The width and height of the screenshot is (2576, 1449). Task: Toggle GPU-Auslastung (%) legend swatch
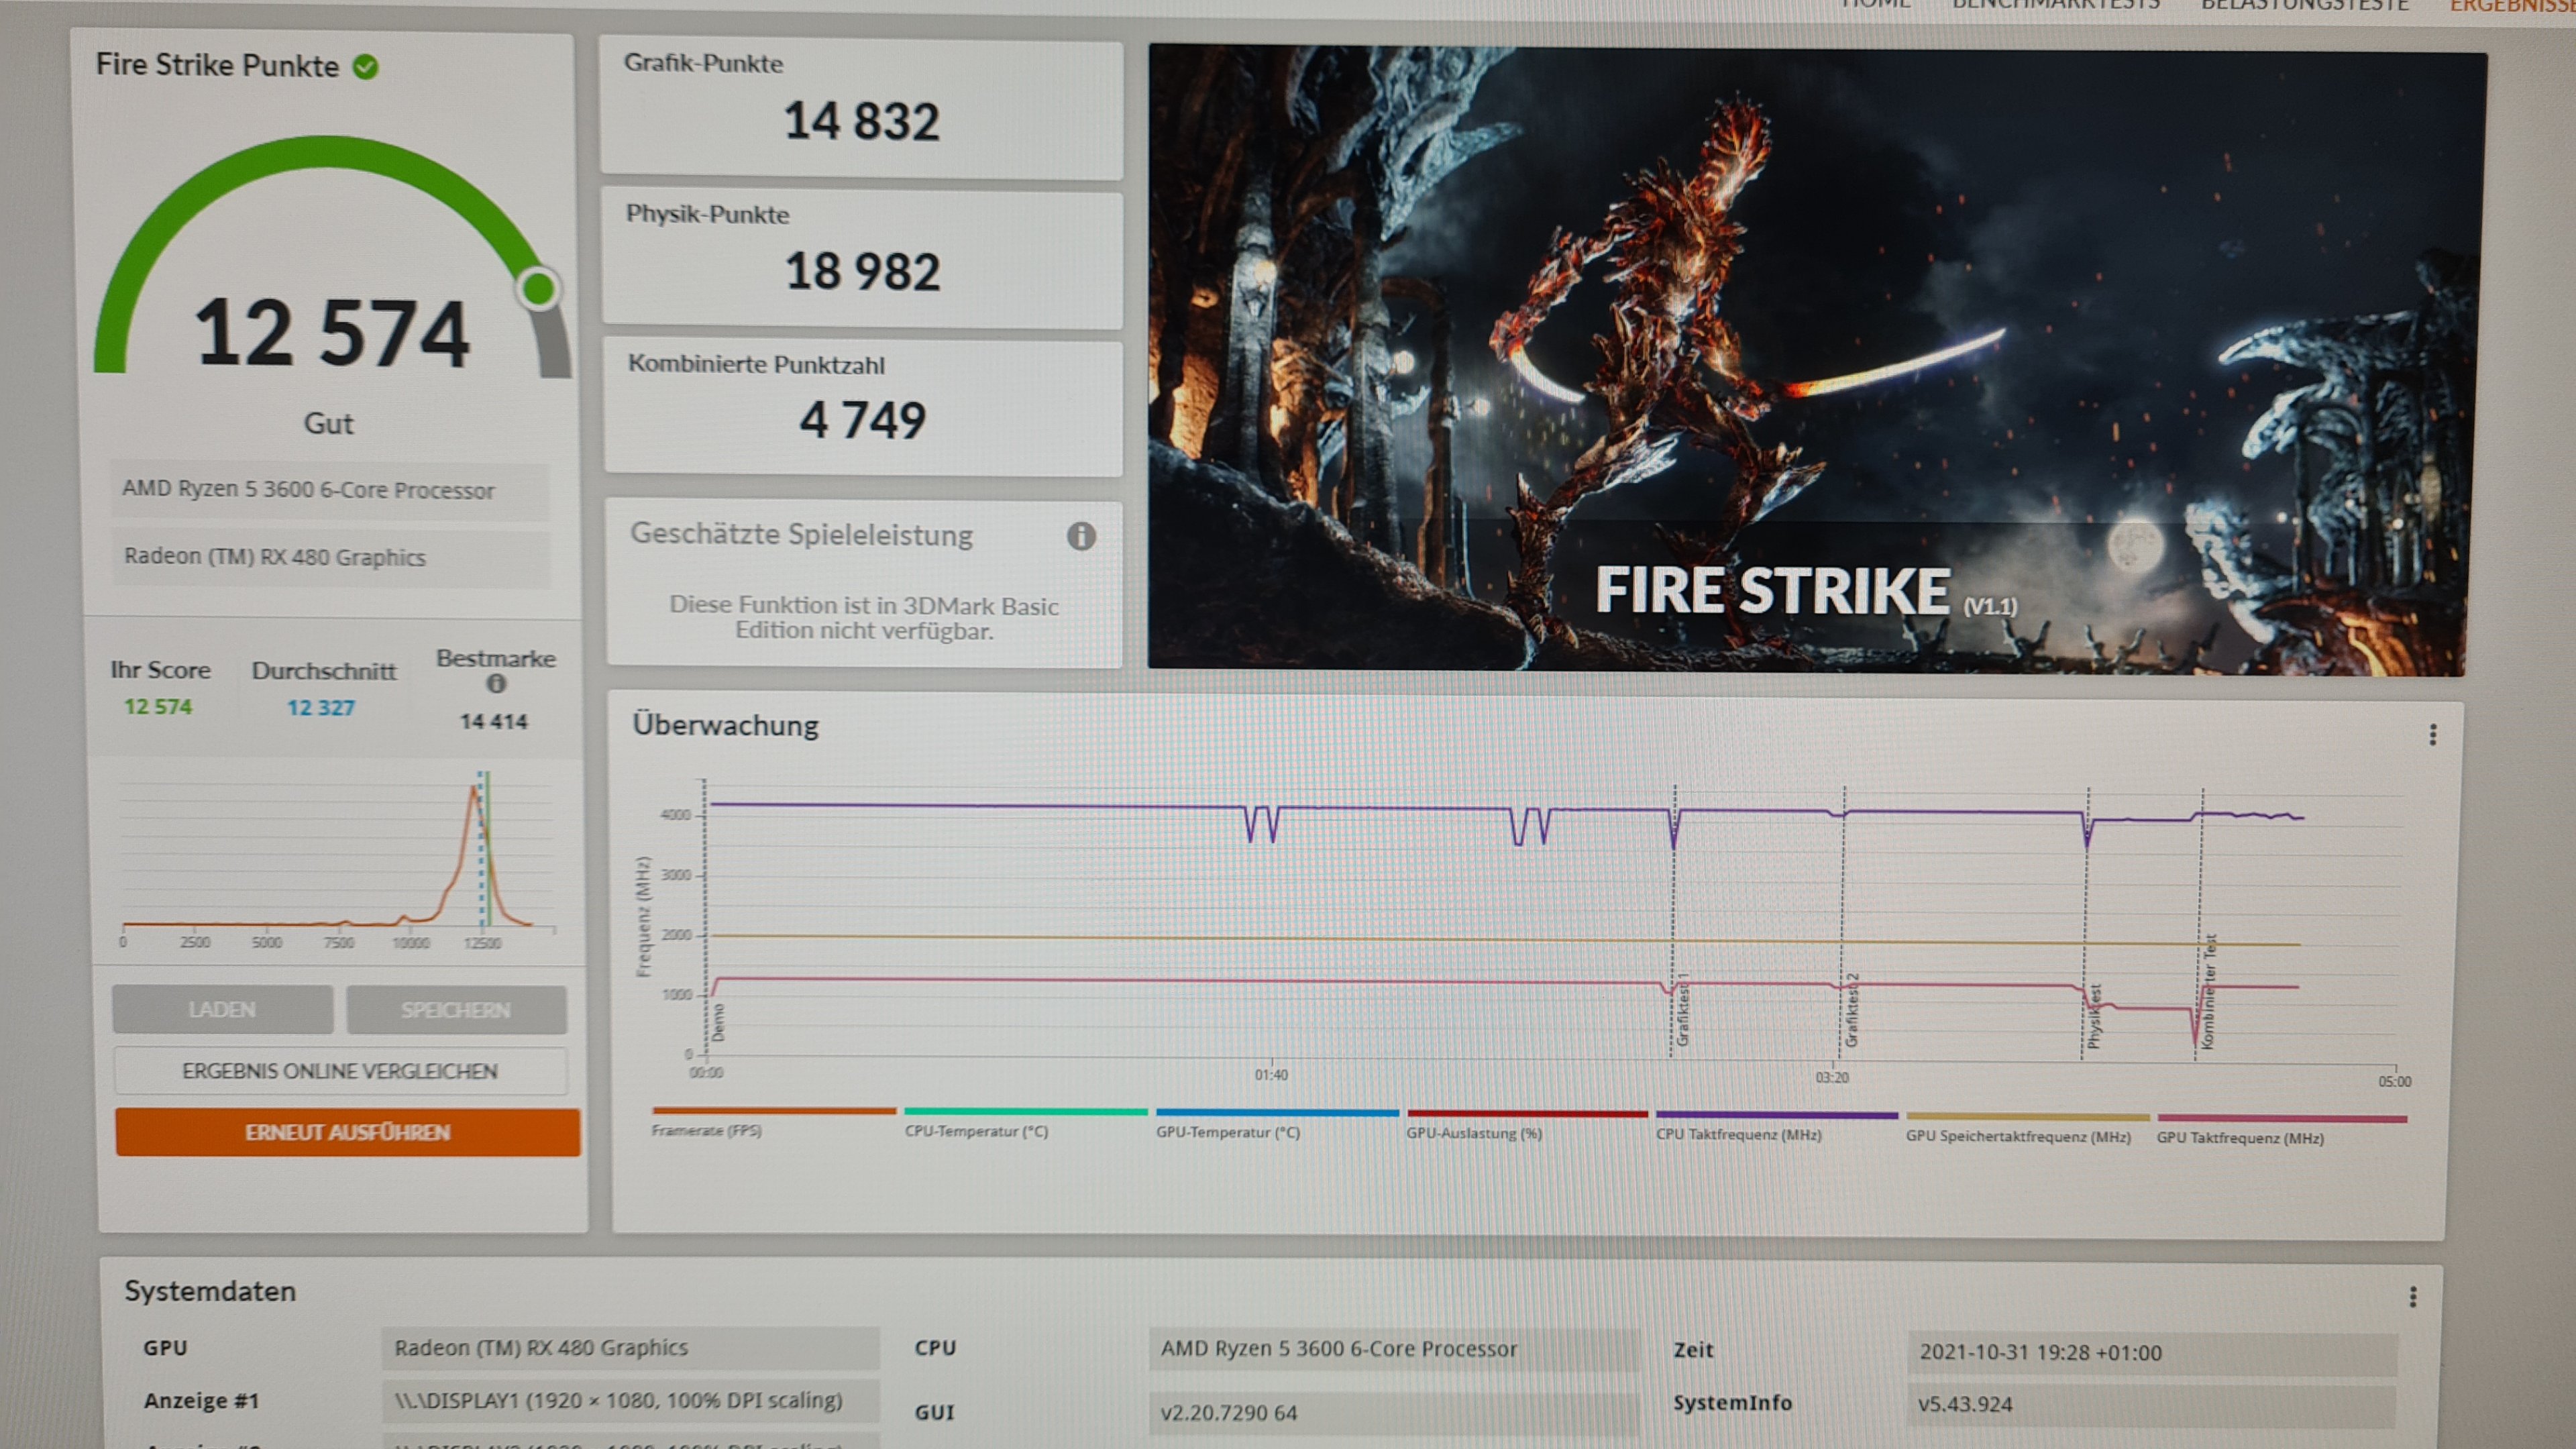(x=1527, y=1114)
